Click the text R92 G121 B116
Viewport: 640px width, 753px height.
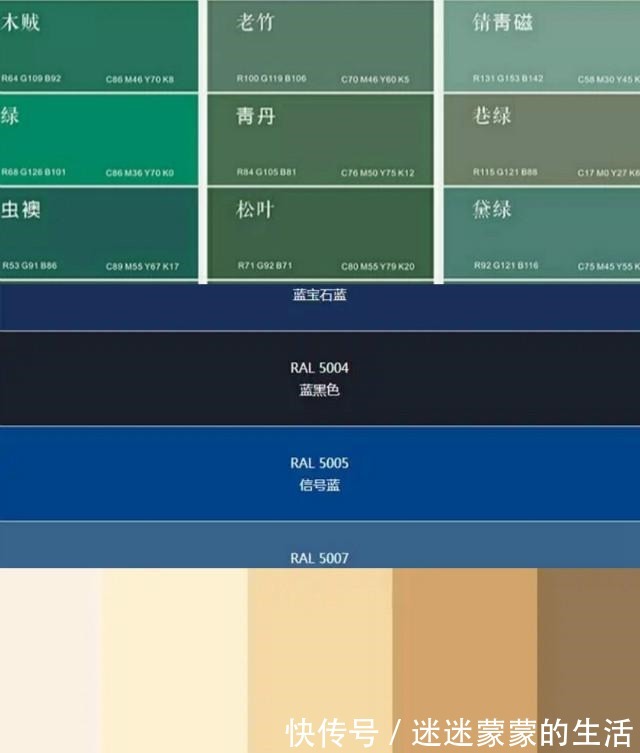coord(506,266)
